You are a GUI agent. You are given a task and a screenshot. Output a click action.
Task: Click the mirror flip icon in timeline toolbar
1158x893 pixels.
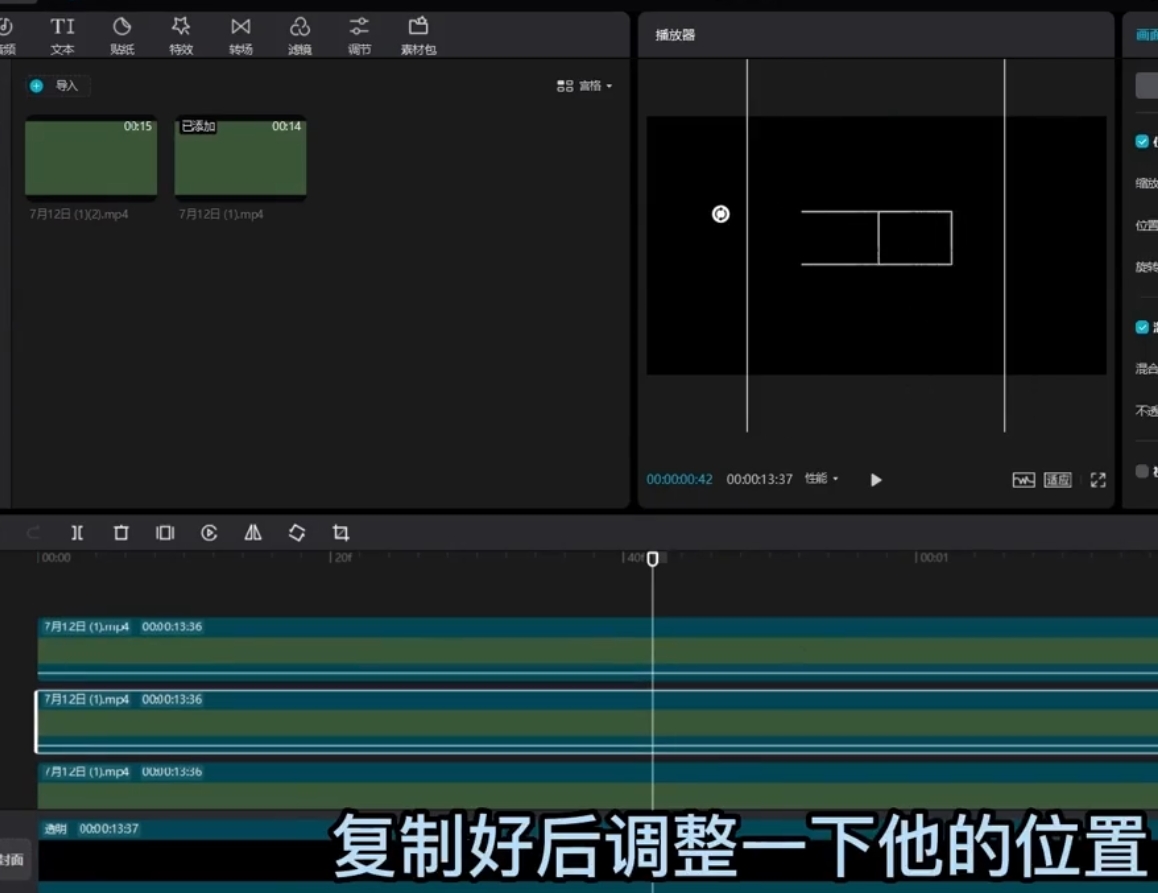point(253,533)
